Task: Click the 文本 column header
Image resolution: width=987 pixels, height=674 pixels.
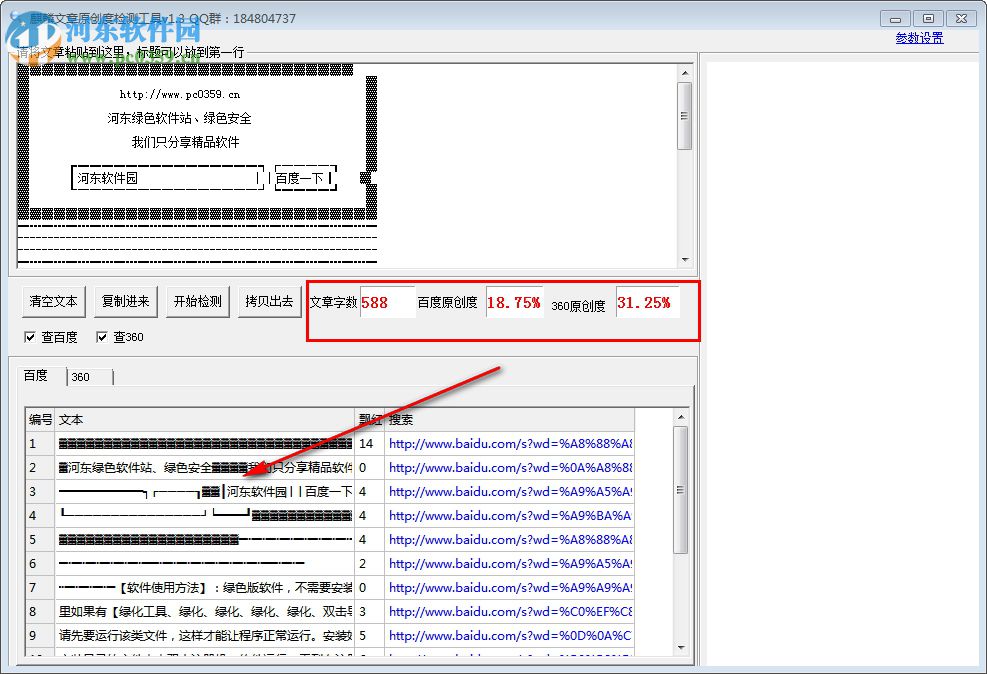Action: tap(205, 420)
